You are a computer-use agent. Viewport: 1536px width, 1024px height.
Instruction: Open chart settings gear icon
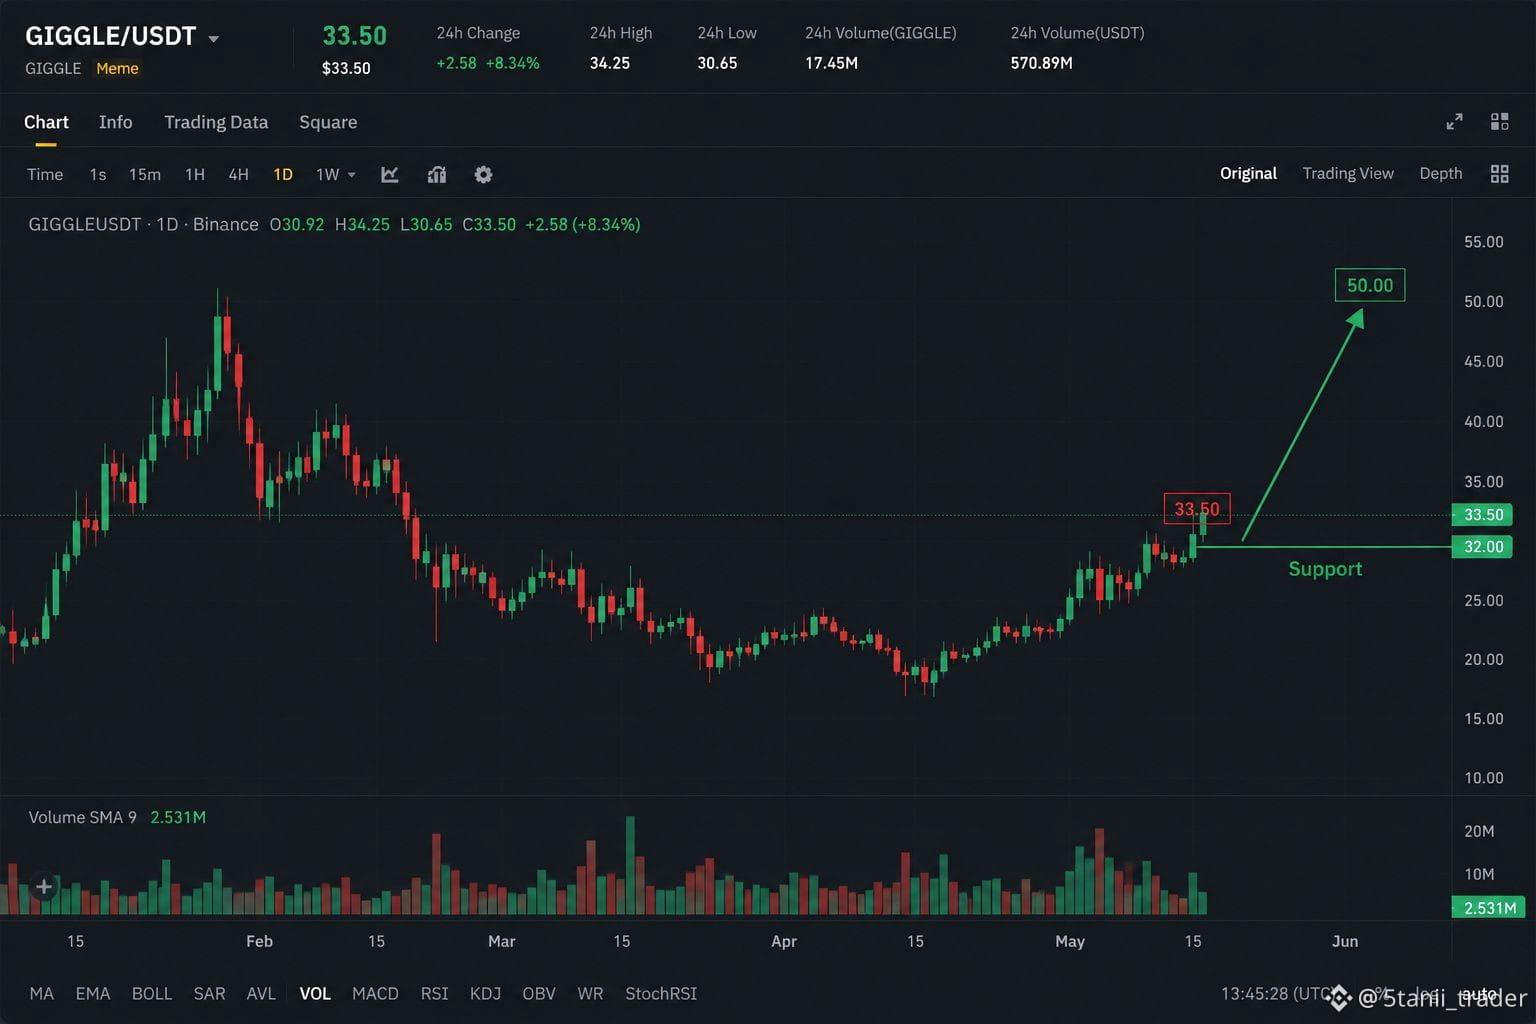483,174
